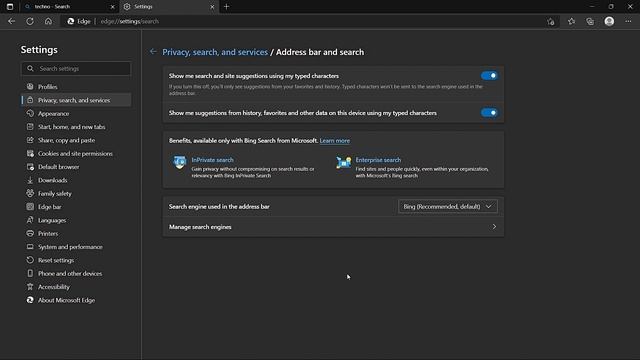Click the Appearance icon in sidebar

30,113
